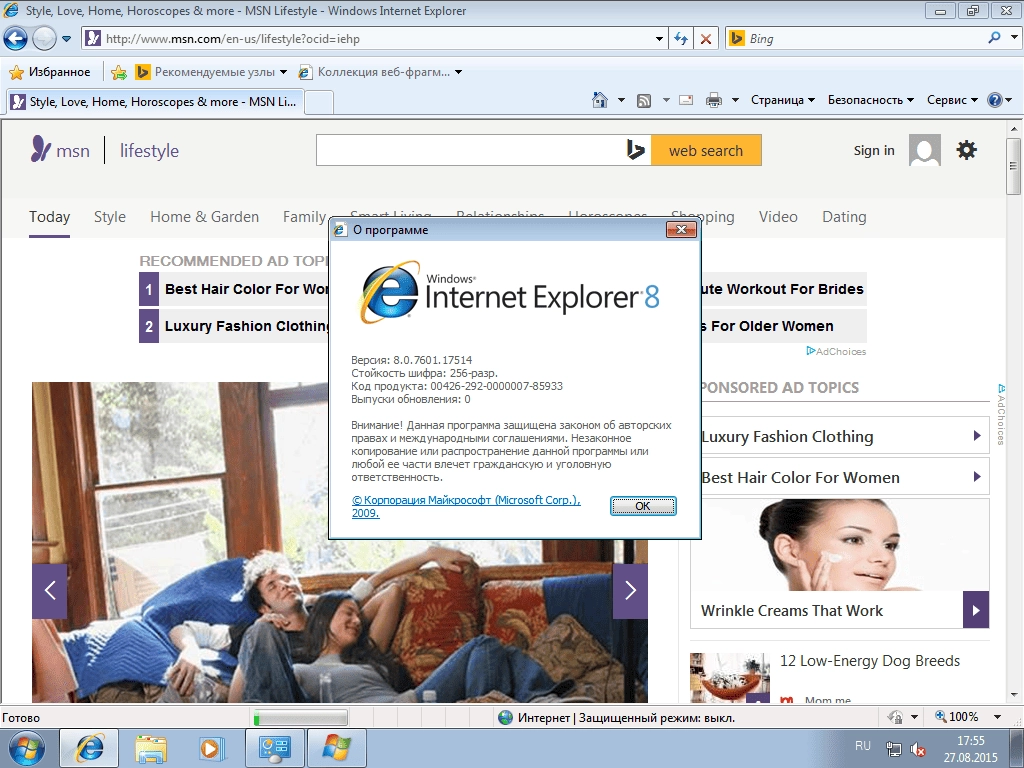Expand the address bar history dropdown

(x=659, y=39)
